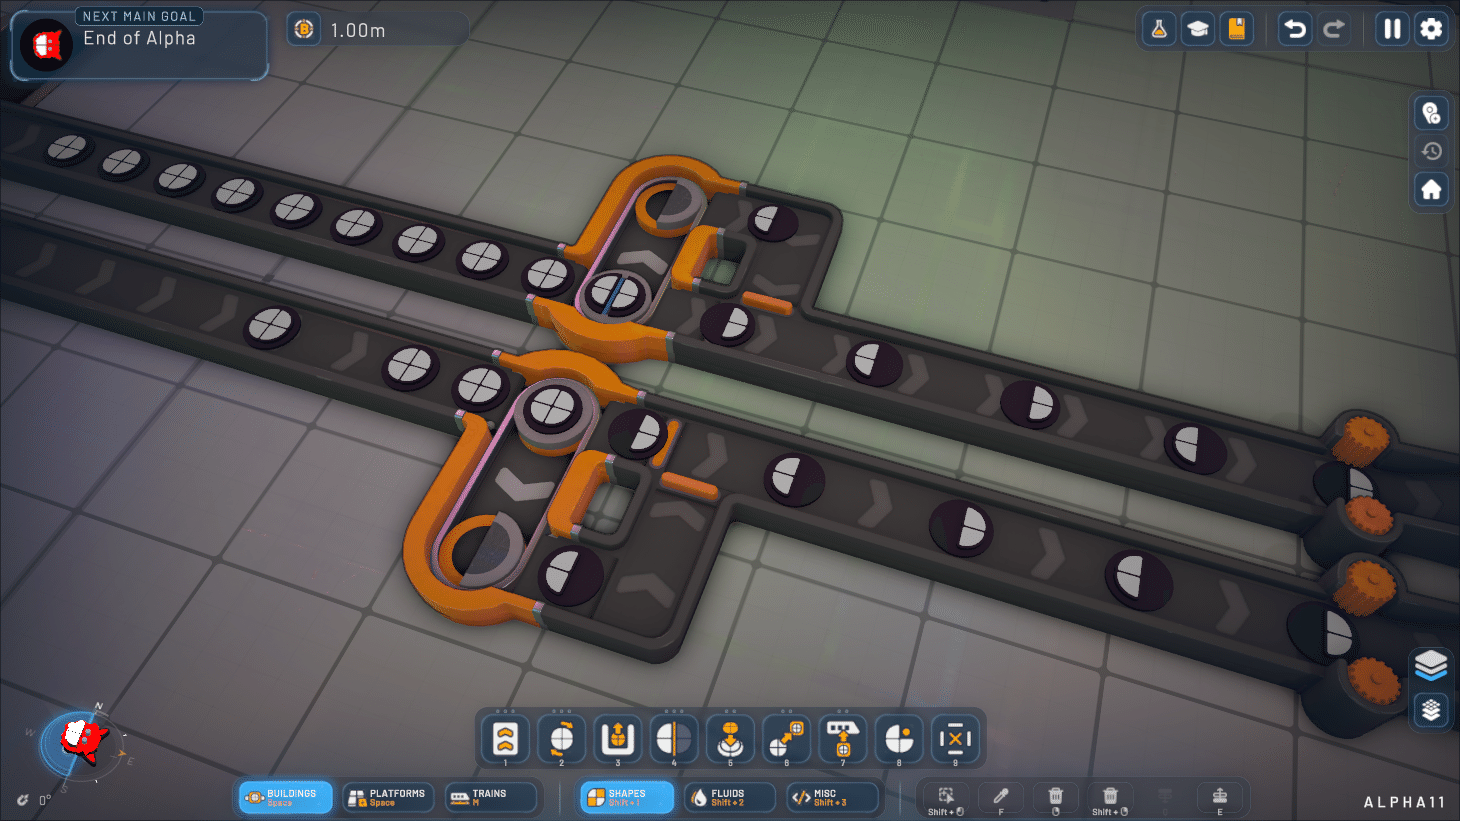Open the Next Main Goal panel
This screenshot has height=821, width=1460.
click(x=139, y=44)
